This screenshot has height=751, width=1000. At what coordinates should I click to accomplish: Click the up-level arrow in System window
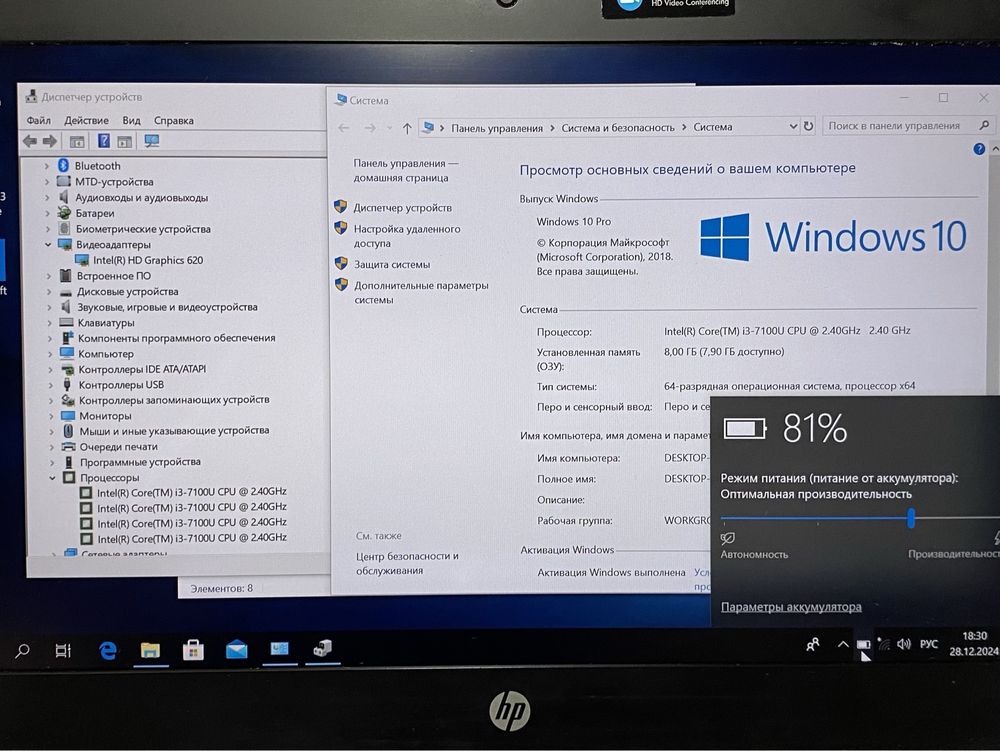[407, 128]
